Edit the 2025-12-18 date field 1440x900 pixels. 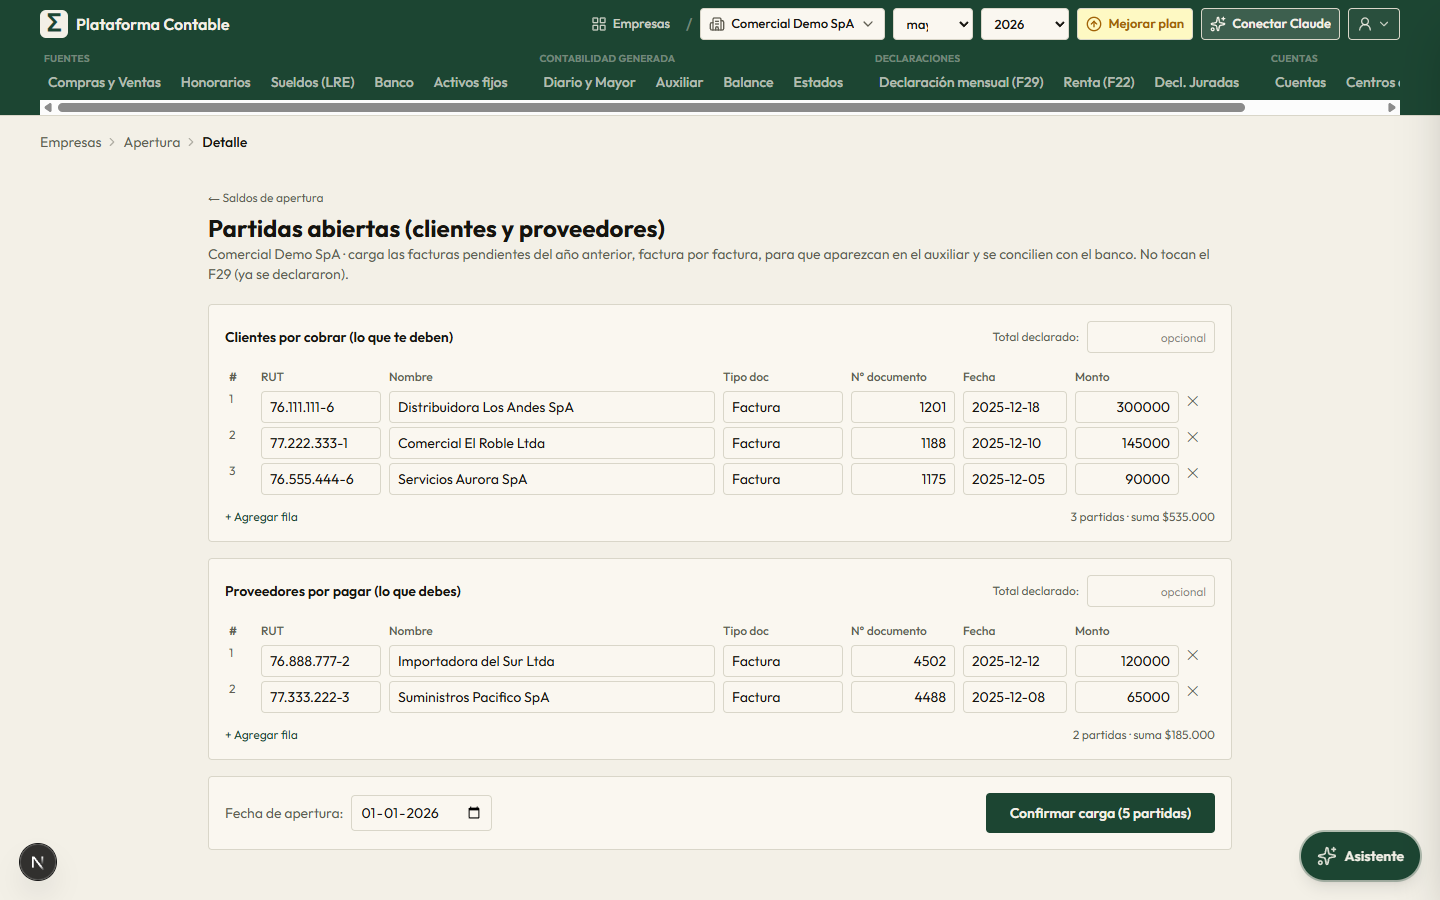pyautogui.click(x=1015, y=407)
